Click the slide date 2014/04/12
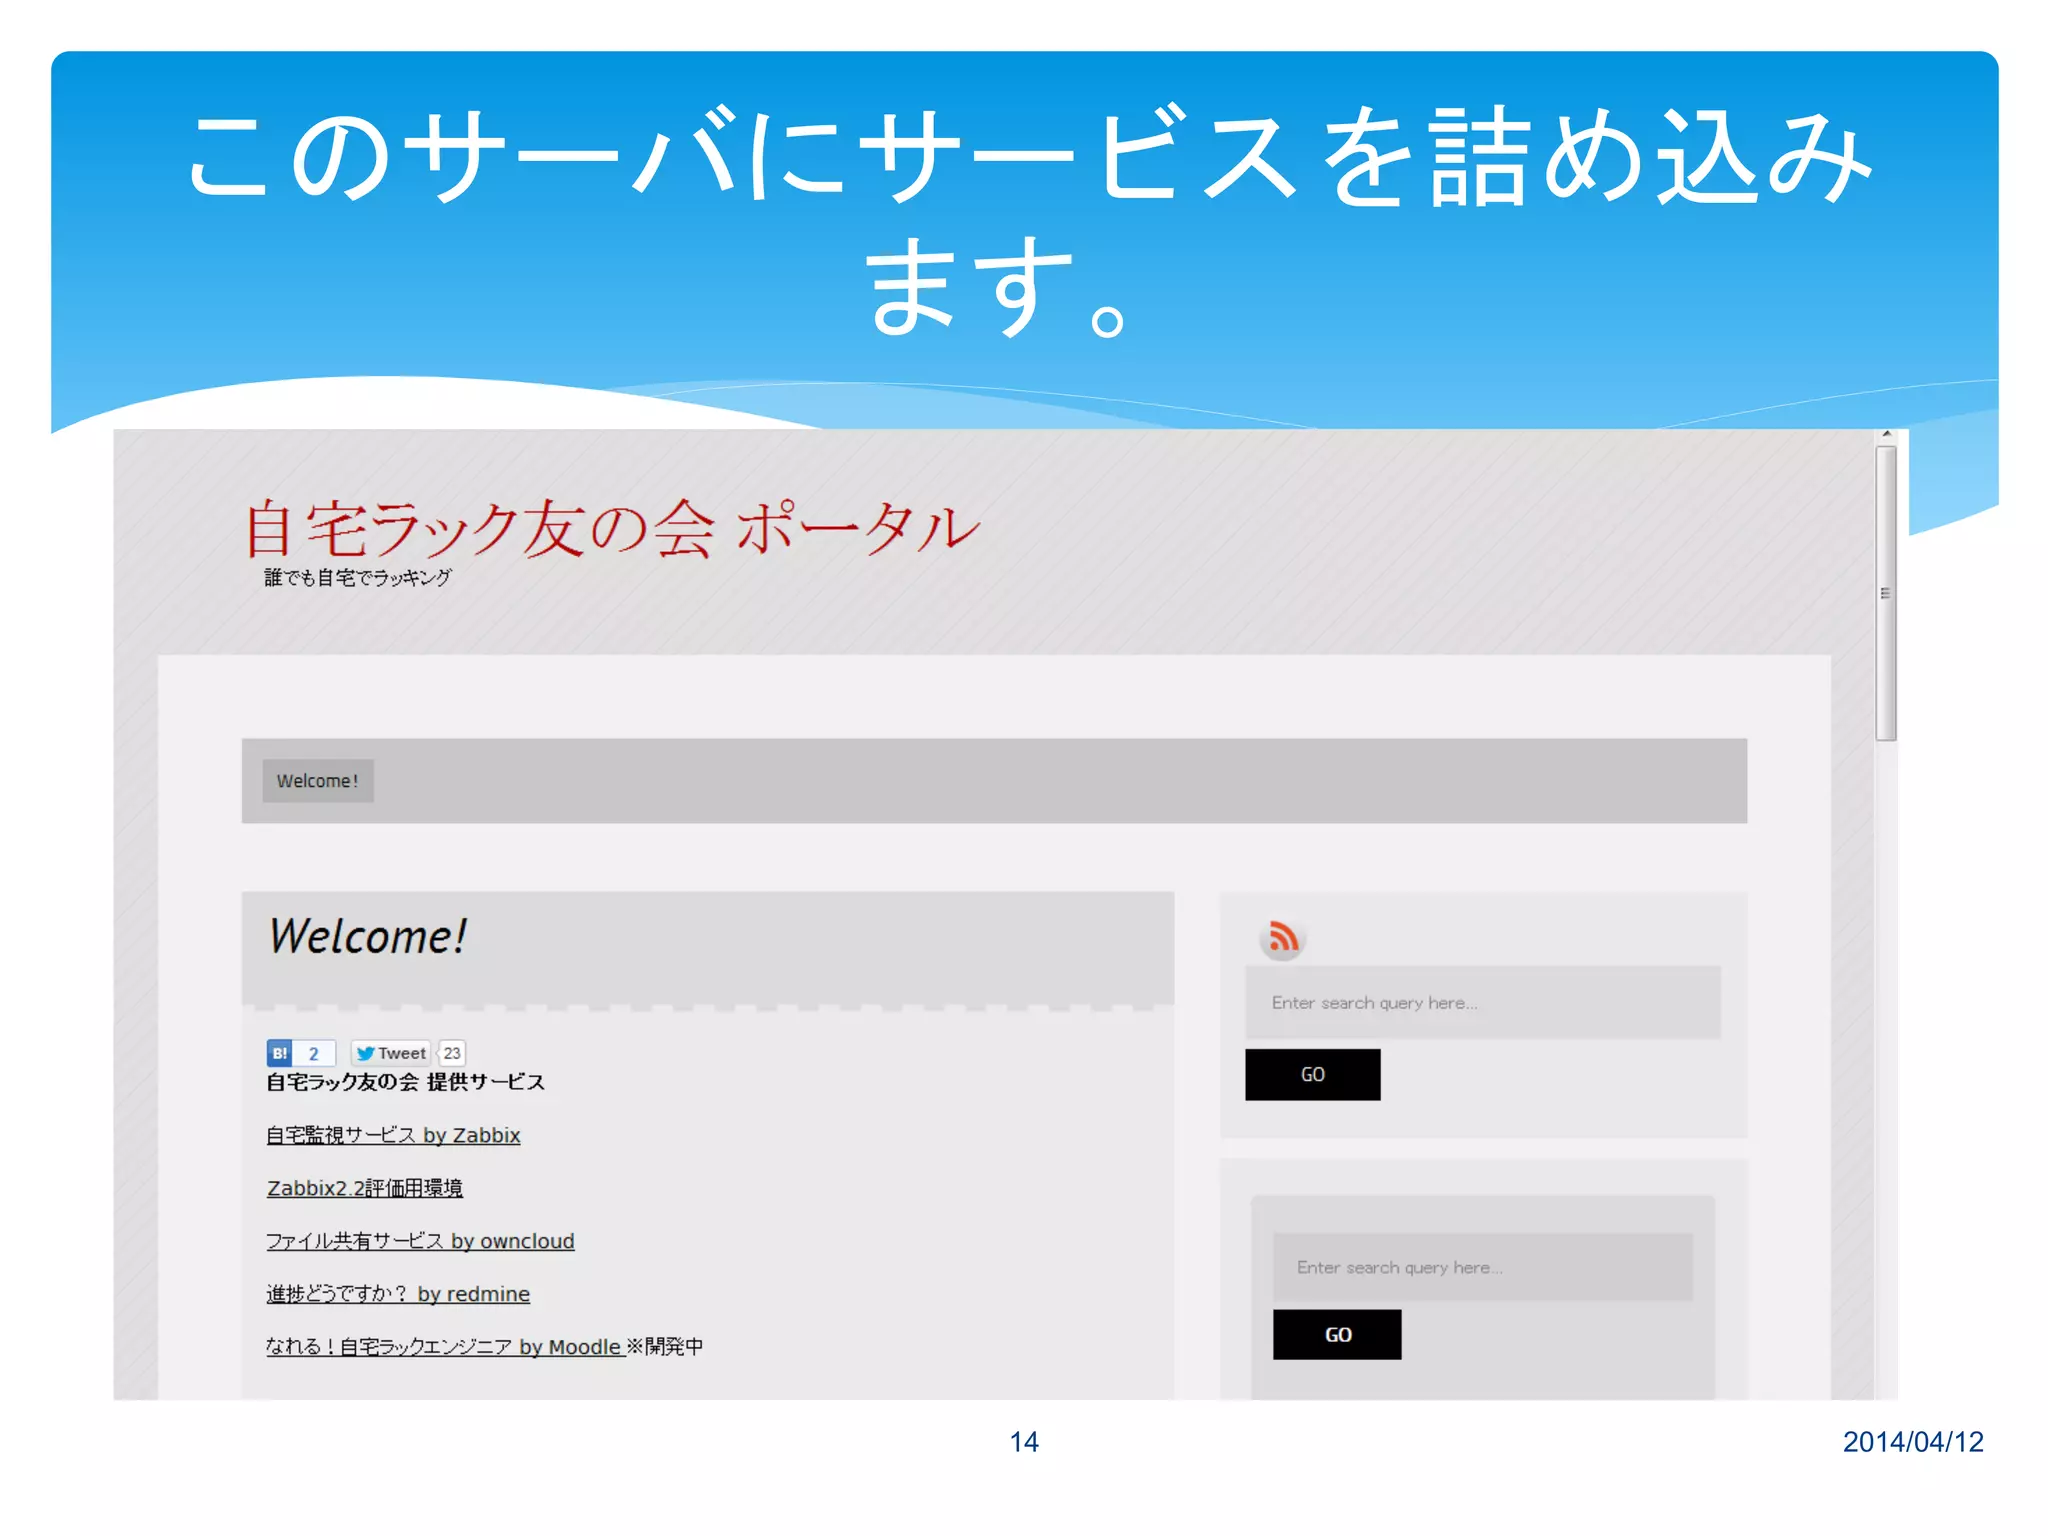This screenshot has width=2048, height=1536. pyautogui.click(x=1913, y=1442)
